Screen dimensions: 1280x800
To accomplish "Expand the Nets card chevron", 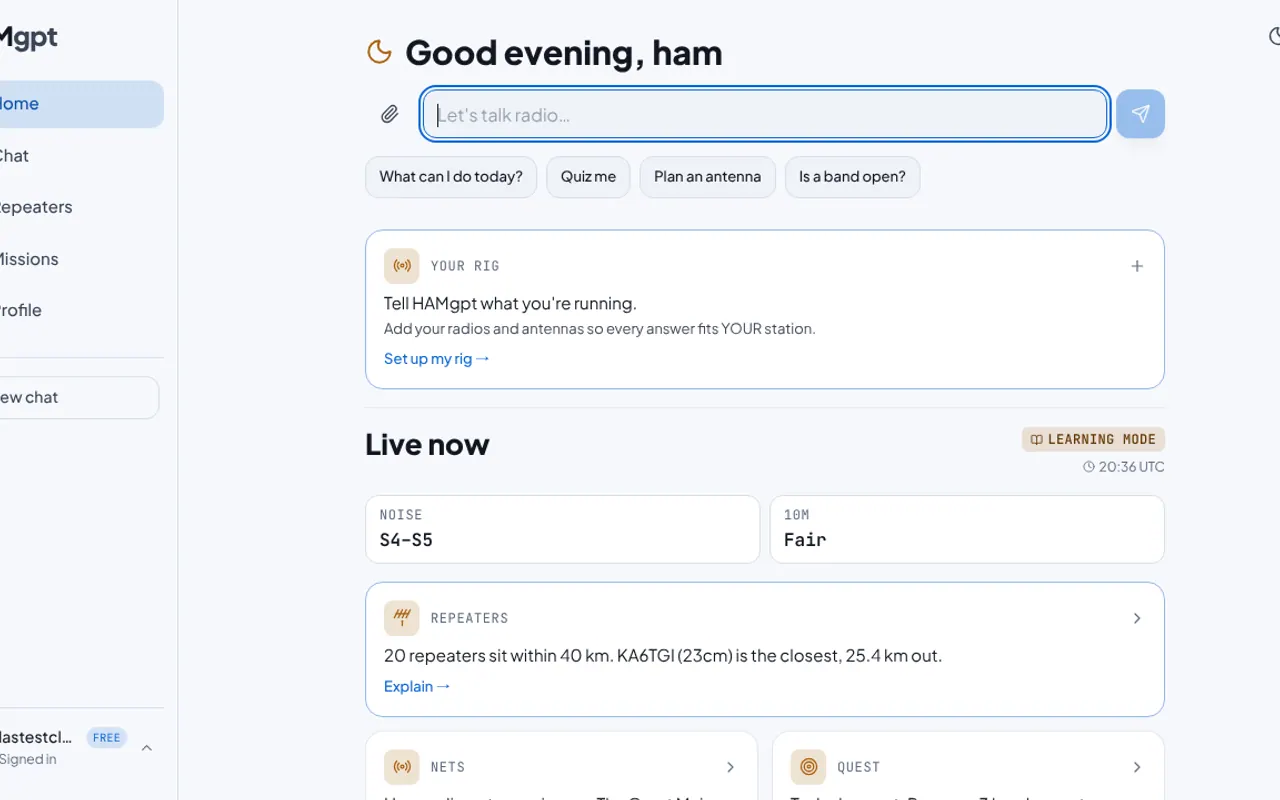I will pos(731,767).
